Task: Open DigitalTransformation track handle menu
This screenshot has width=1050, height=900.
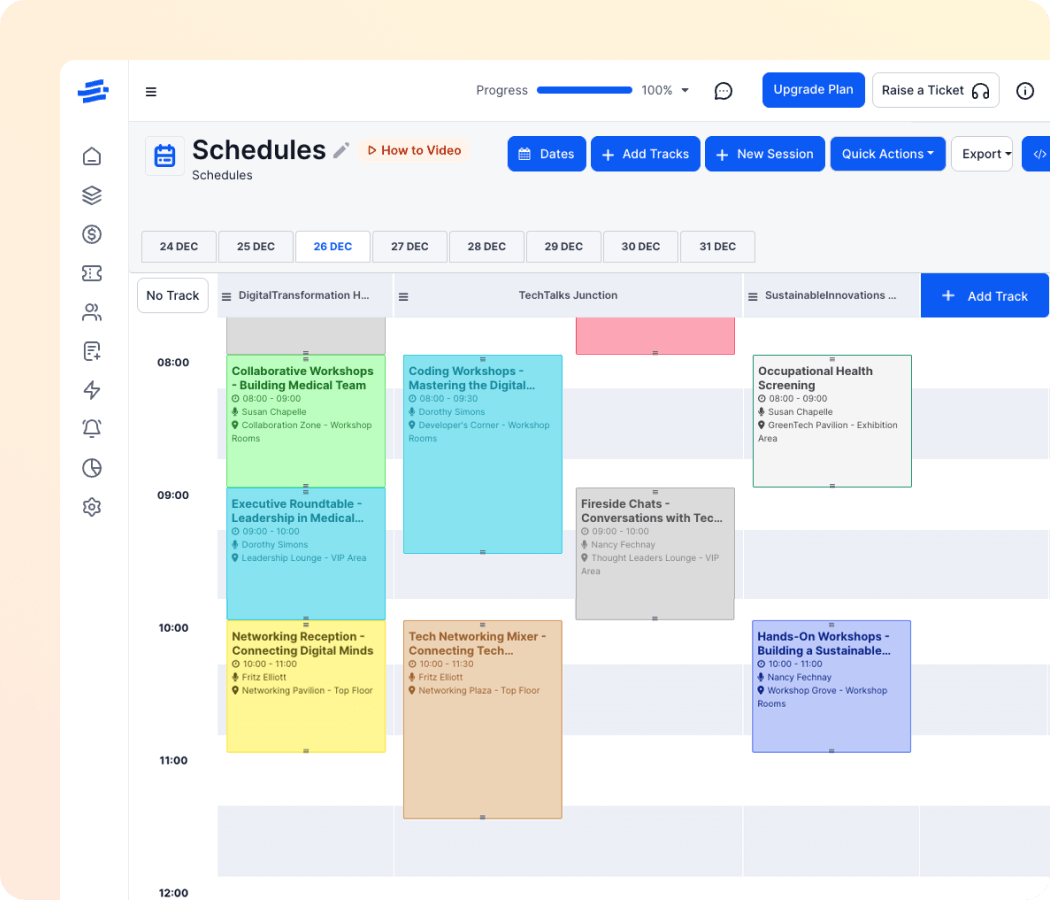Action: click(x=226, y=297)
